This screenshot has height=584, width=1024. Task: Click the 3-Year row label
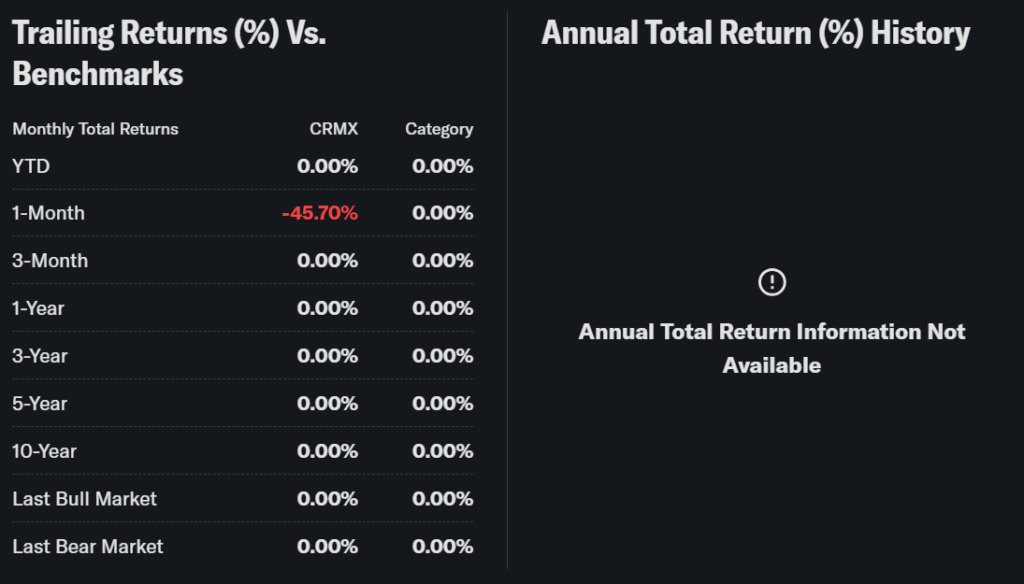pyautogui.click(x=40, y=356)
